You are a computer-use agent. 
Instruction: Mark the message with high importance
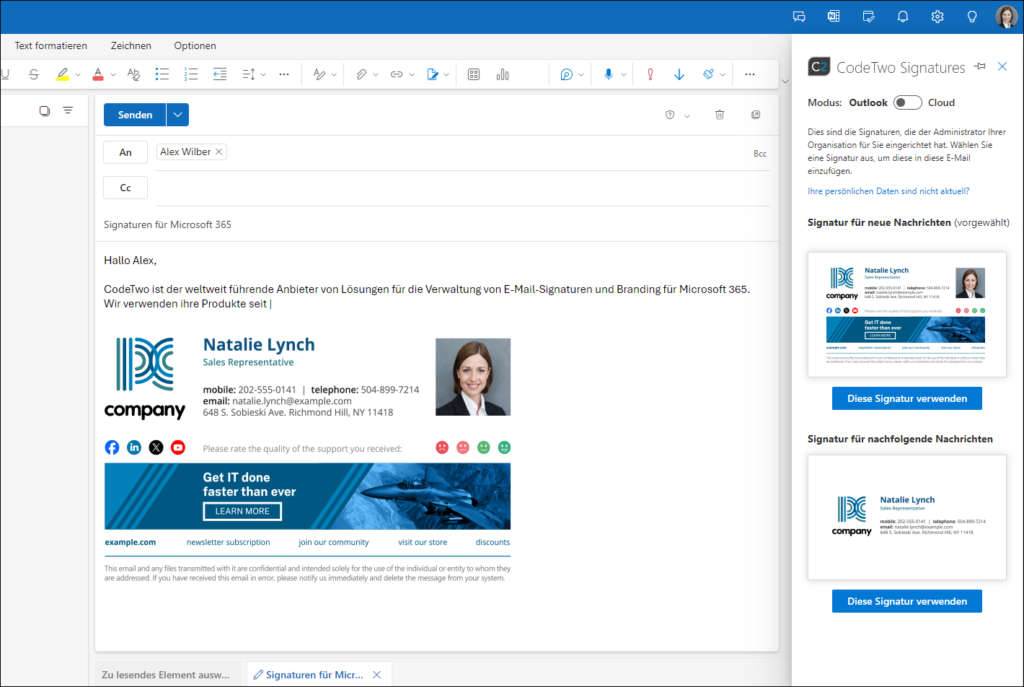pyautogui.click(x=648, y=74)
